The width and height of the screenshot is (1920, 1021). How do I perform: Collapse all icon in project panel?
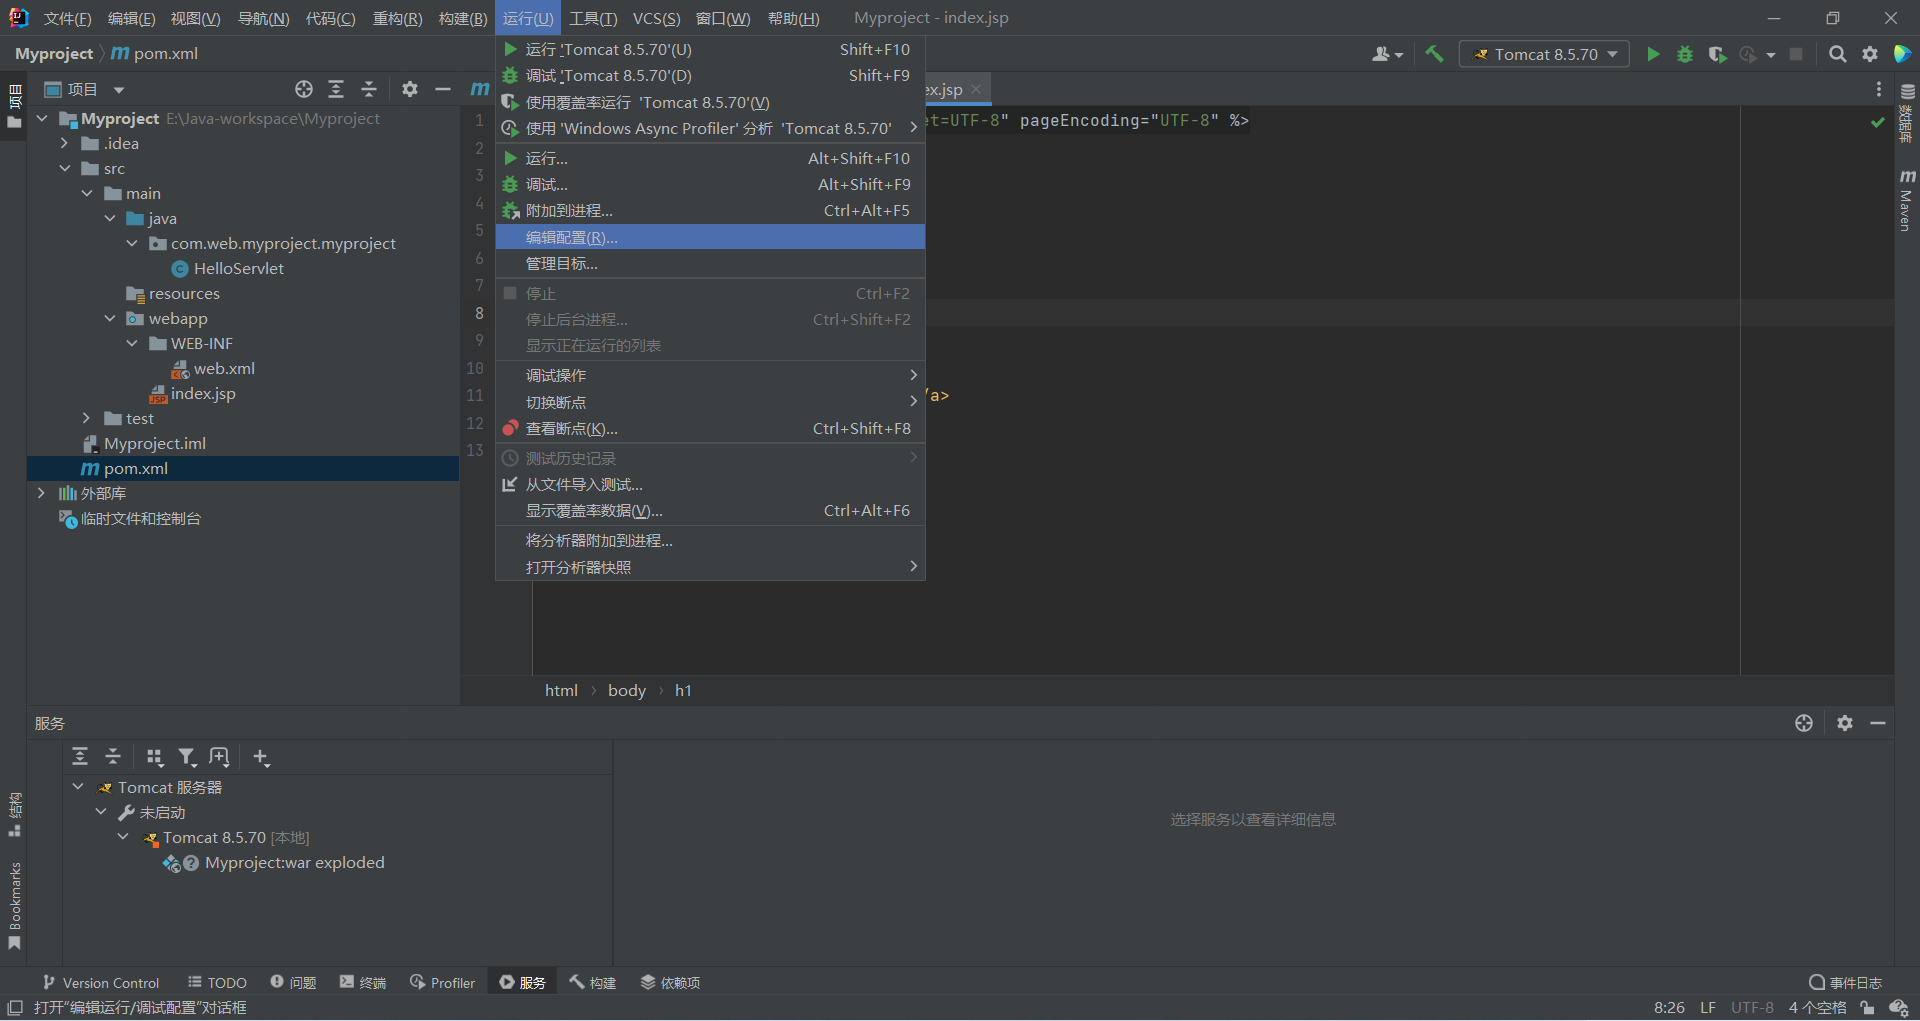click(x=369, y=89)
